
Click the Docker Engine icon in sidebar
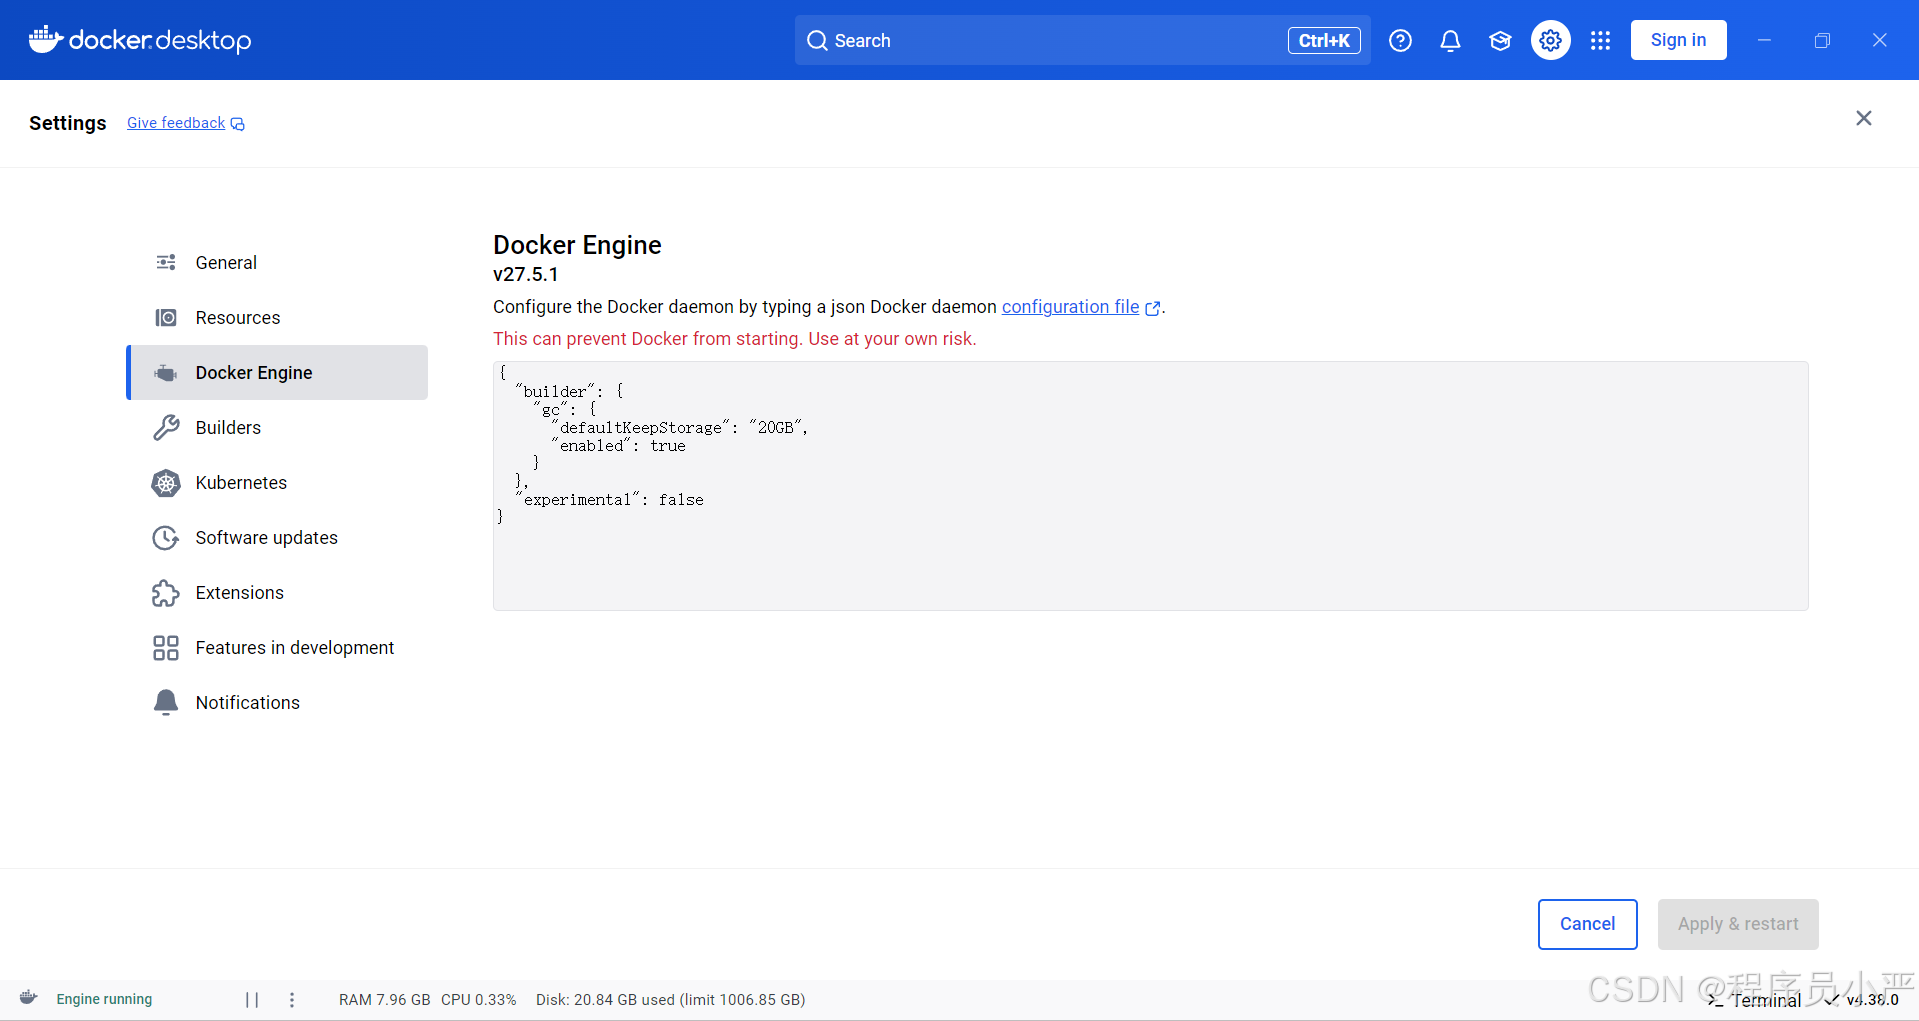coord(166,372)
